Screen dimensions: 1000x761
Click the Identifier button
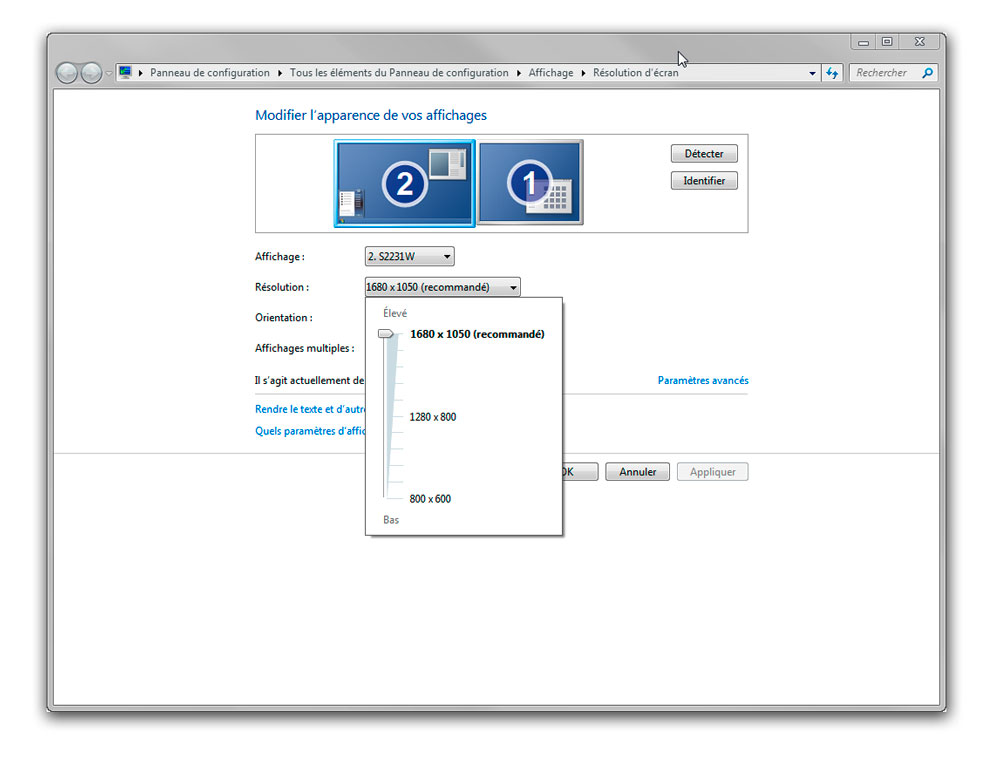tap(704, 181)
